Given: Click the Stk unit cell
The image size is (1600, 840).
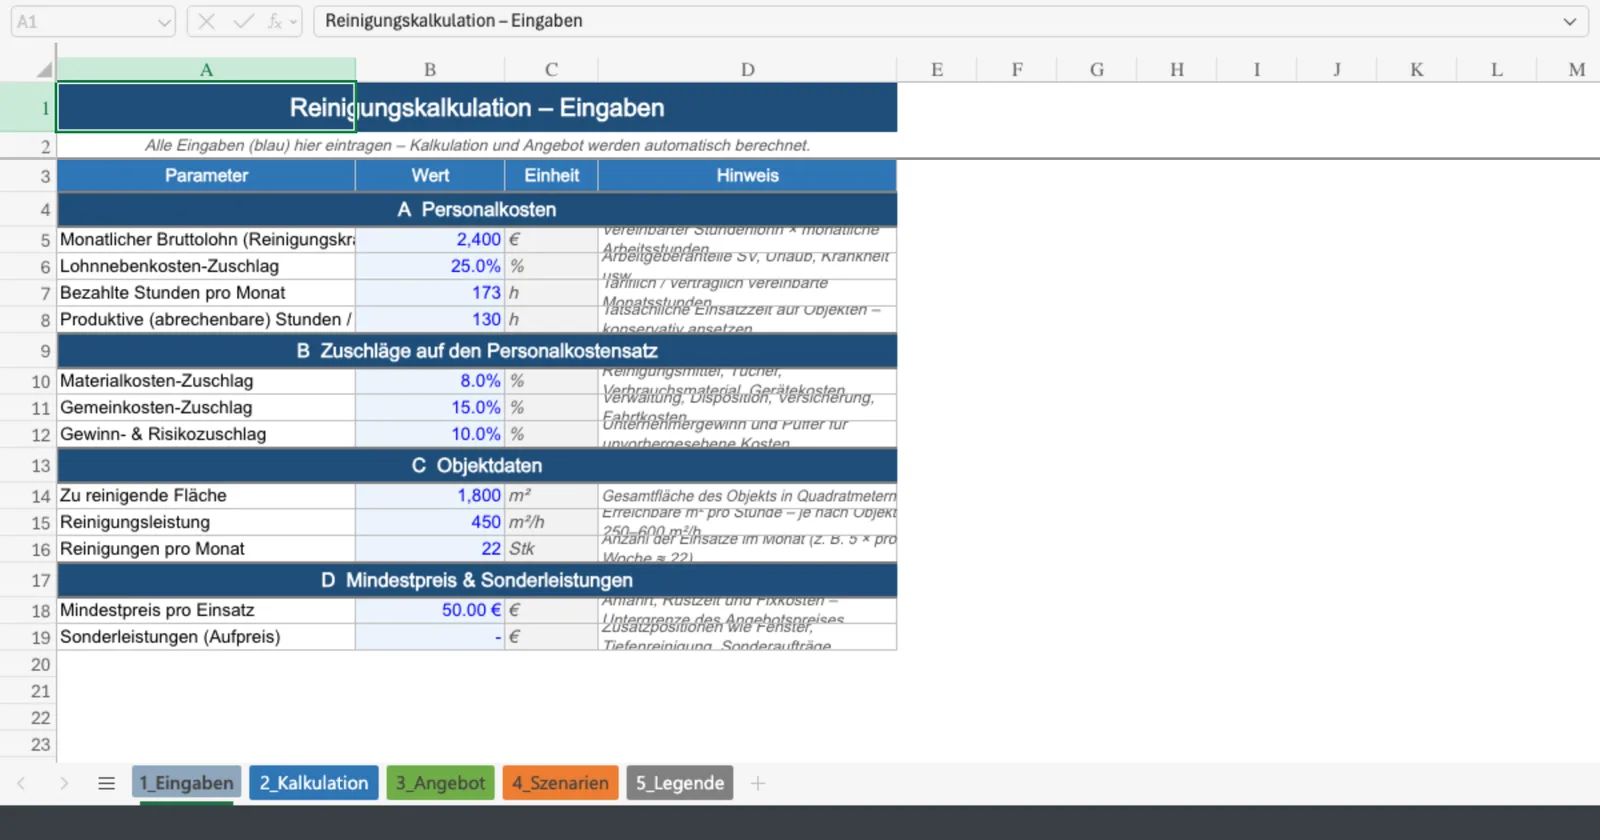Looking at the screenshot, I should pyautogui.click(x=551, y=549).
